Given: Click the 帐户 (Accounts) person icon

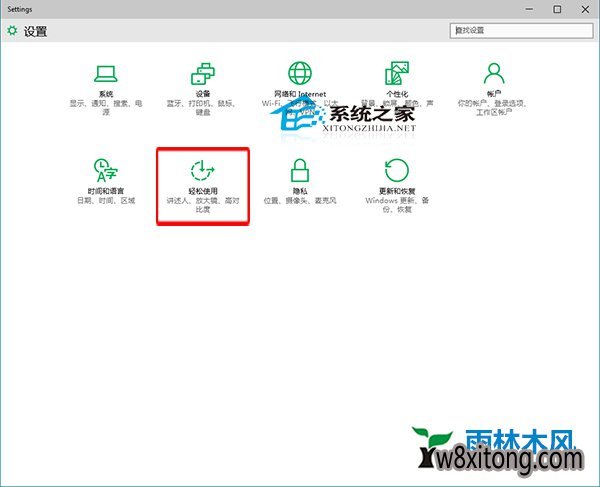Looking at the screenshot, I should (493, 74).
